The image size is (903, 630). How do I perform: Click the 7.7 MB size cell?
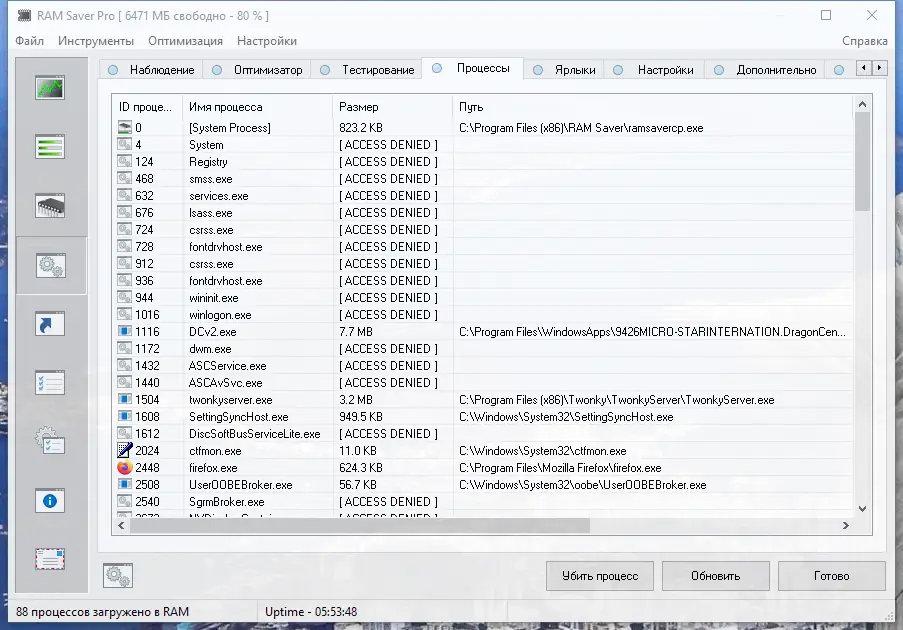click(356, 332)
